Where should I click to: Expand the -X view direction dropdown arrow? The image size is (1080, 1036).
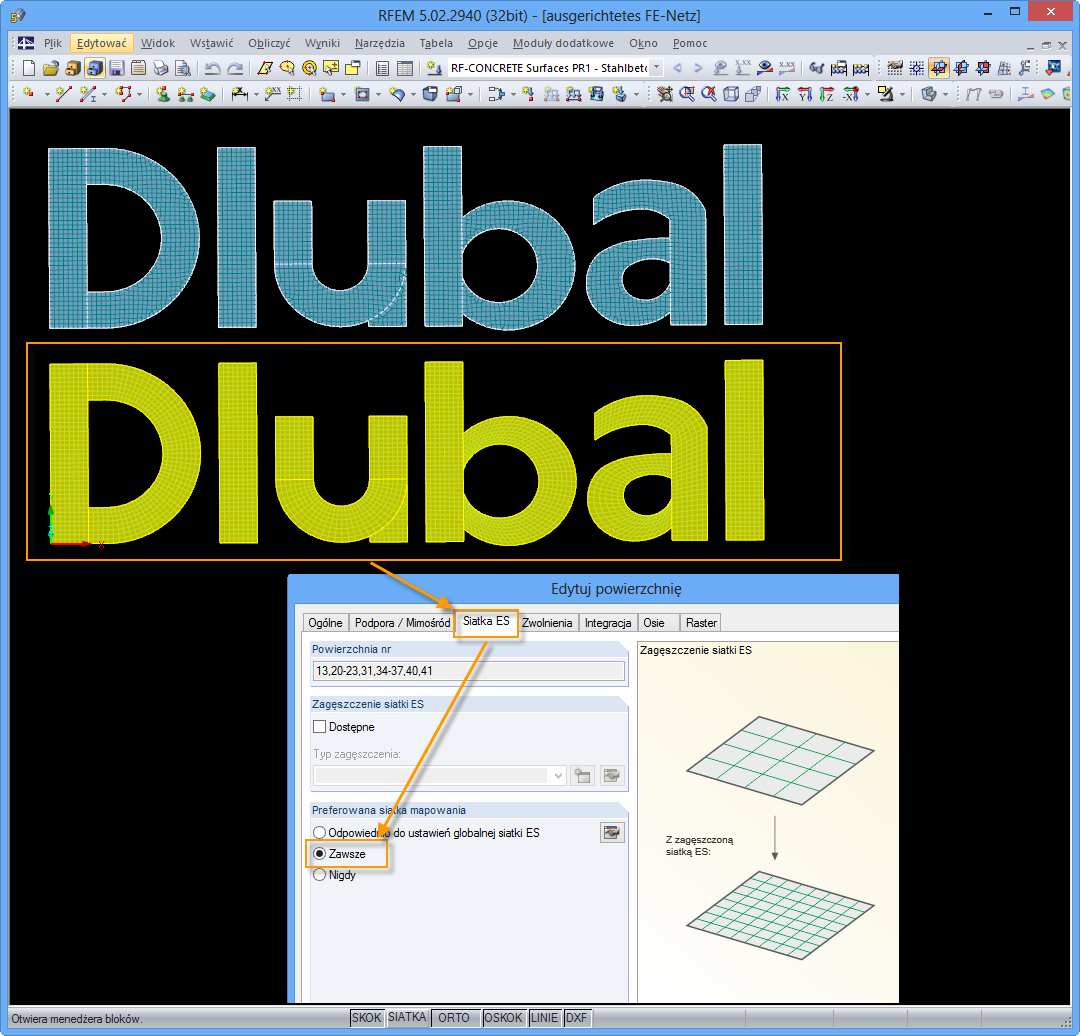pyautogui.click(x=866, y=94)
